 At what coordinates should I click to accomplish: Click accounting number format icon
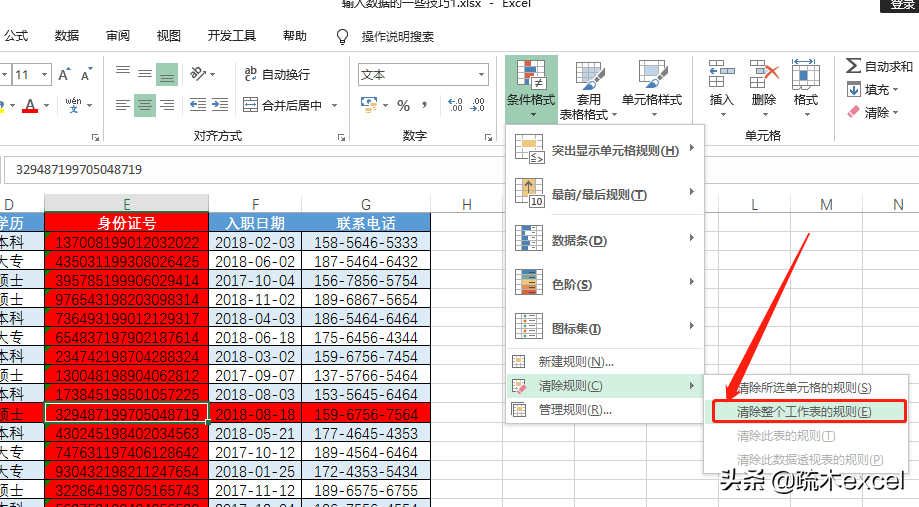[369, 106]
